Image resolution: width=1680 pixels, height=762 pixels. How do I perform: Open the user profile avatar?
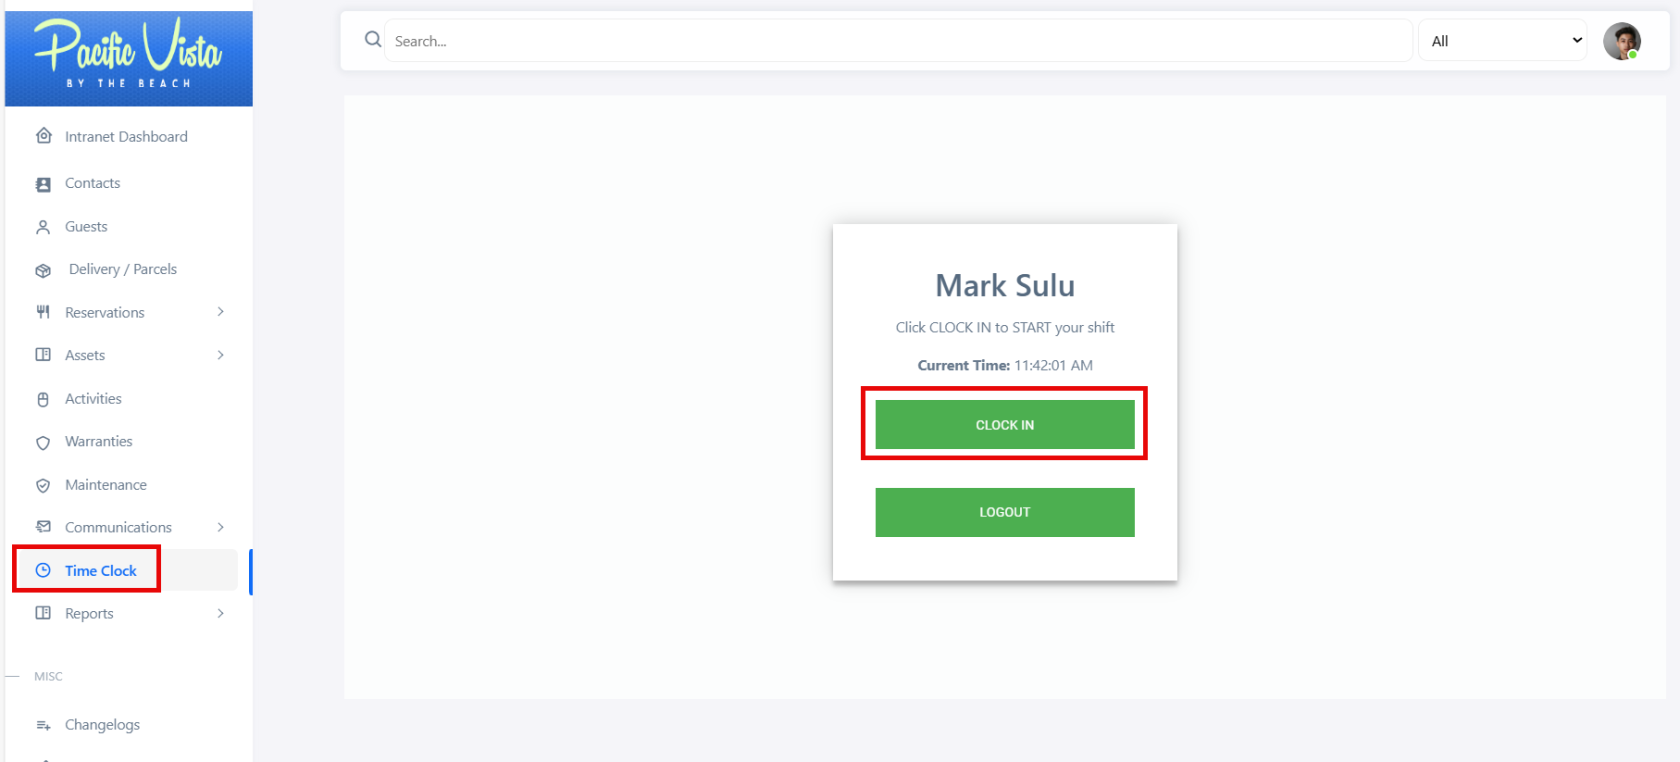coord(1621,41)
